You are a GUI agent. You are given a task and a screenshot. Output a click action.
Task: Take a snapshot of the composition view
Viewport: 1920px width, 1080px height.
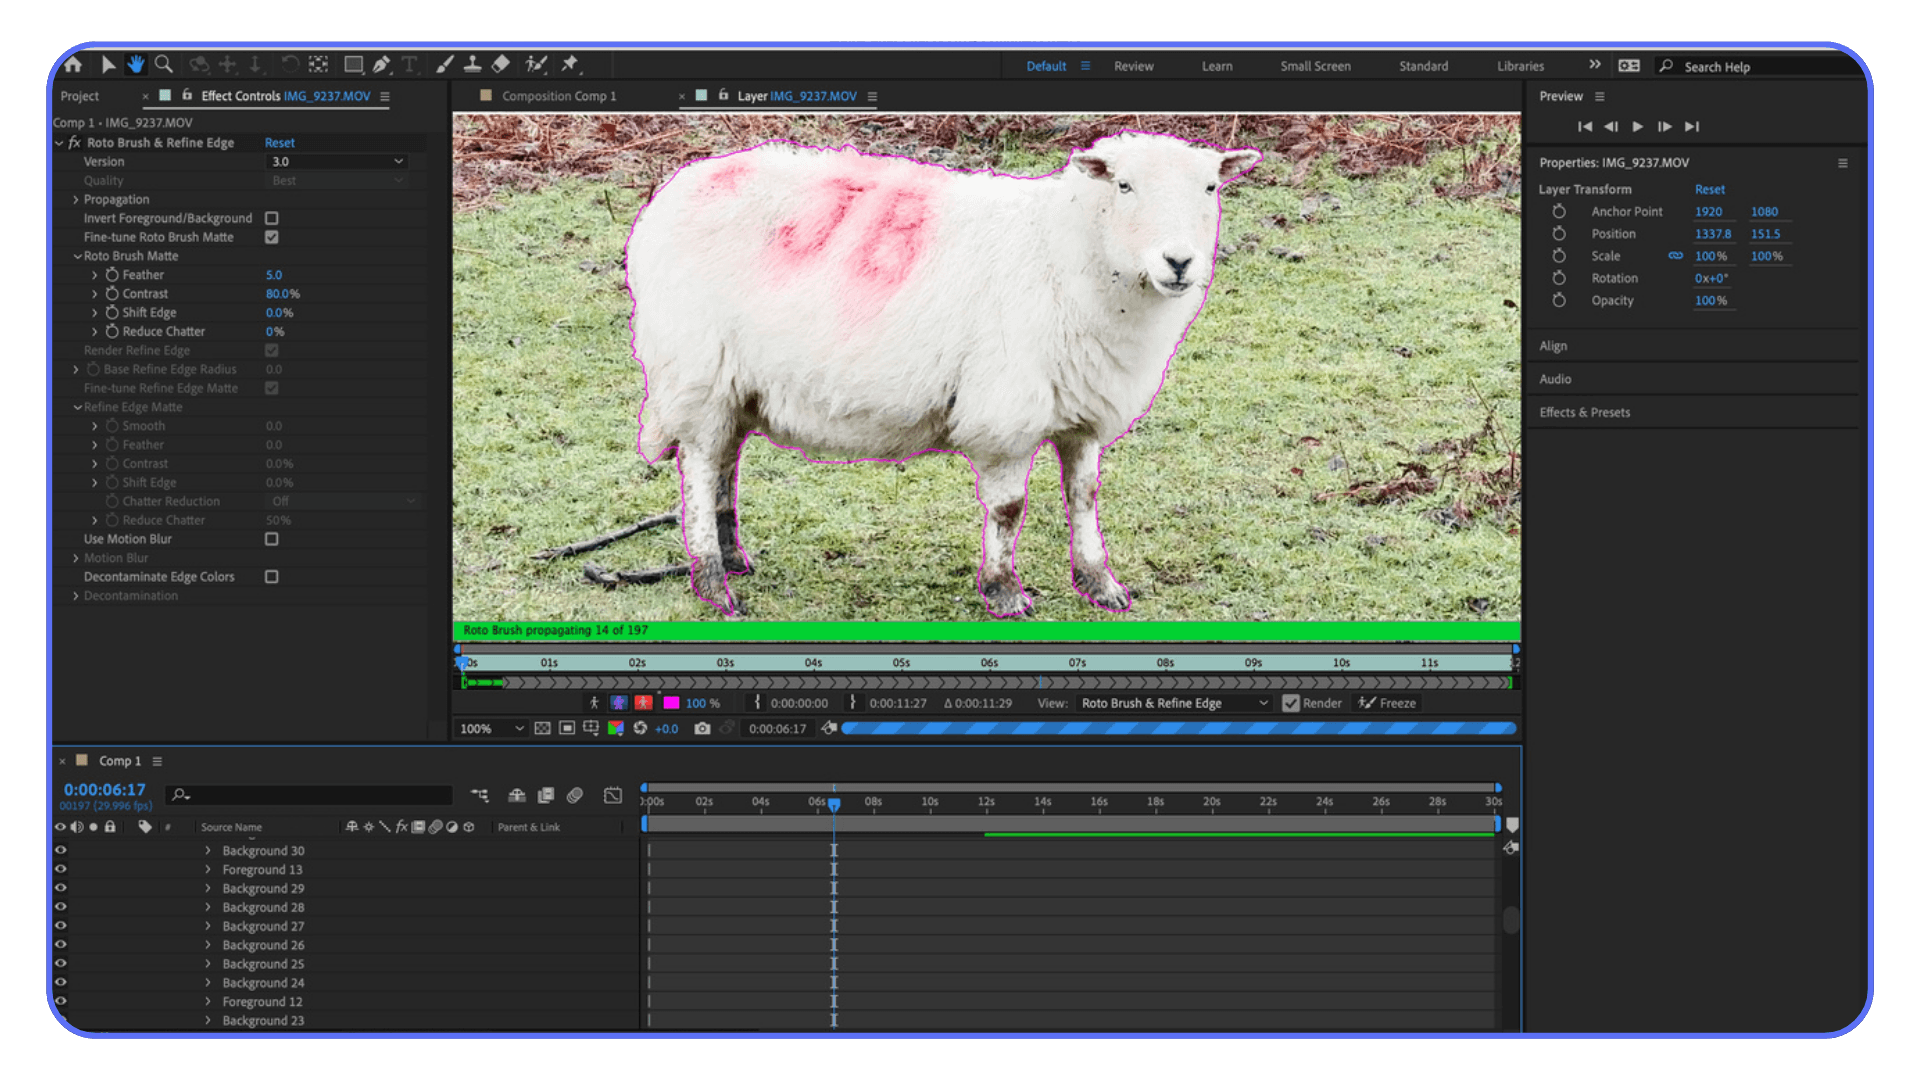[703, 728]
